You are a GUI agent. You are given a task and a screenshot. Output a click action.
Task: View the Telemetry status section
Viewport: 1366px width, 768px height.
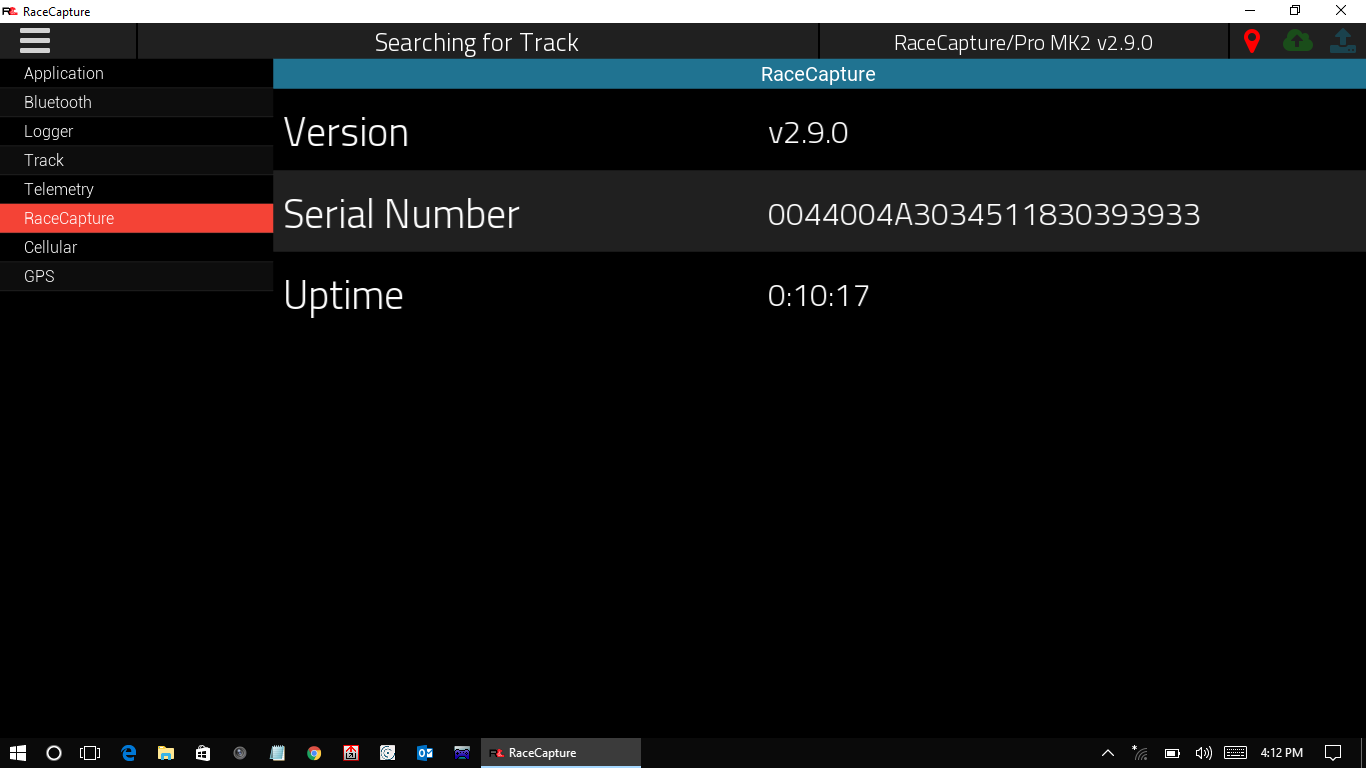(x=136, y=189)
